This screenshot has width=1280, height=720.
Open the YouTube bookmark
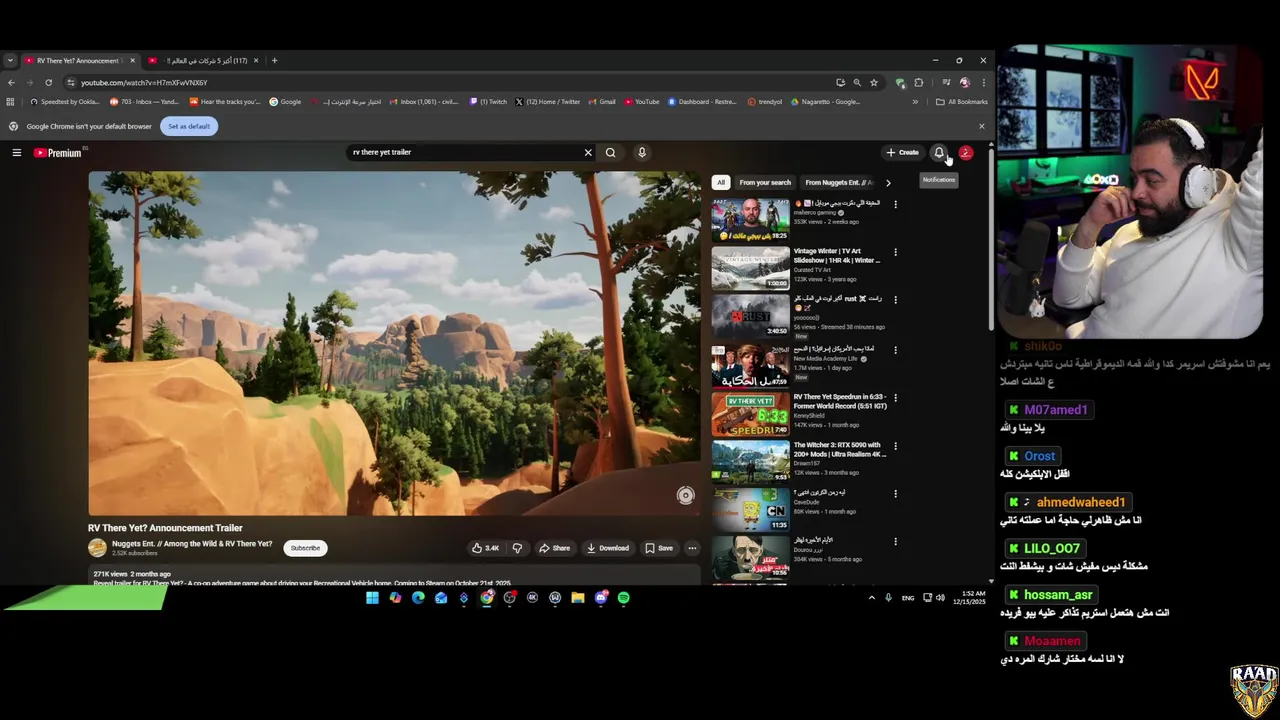[x=642, y=102]
